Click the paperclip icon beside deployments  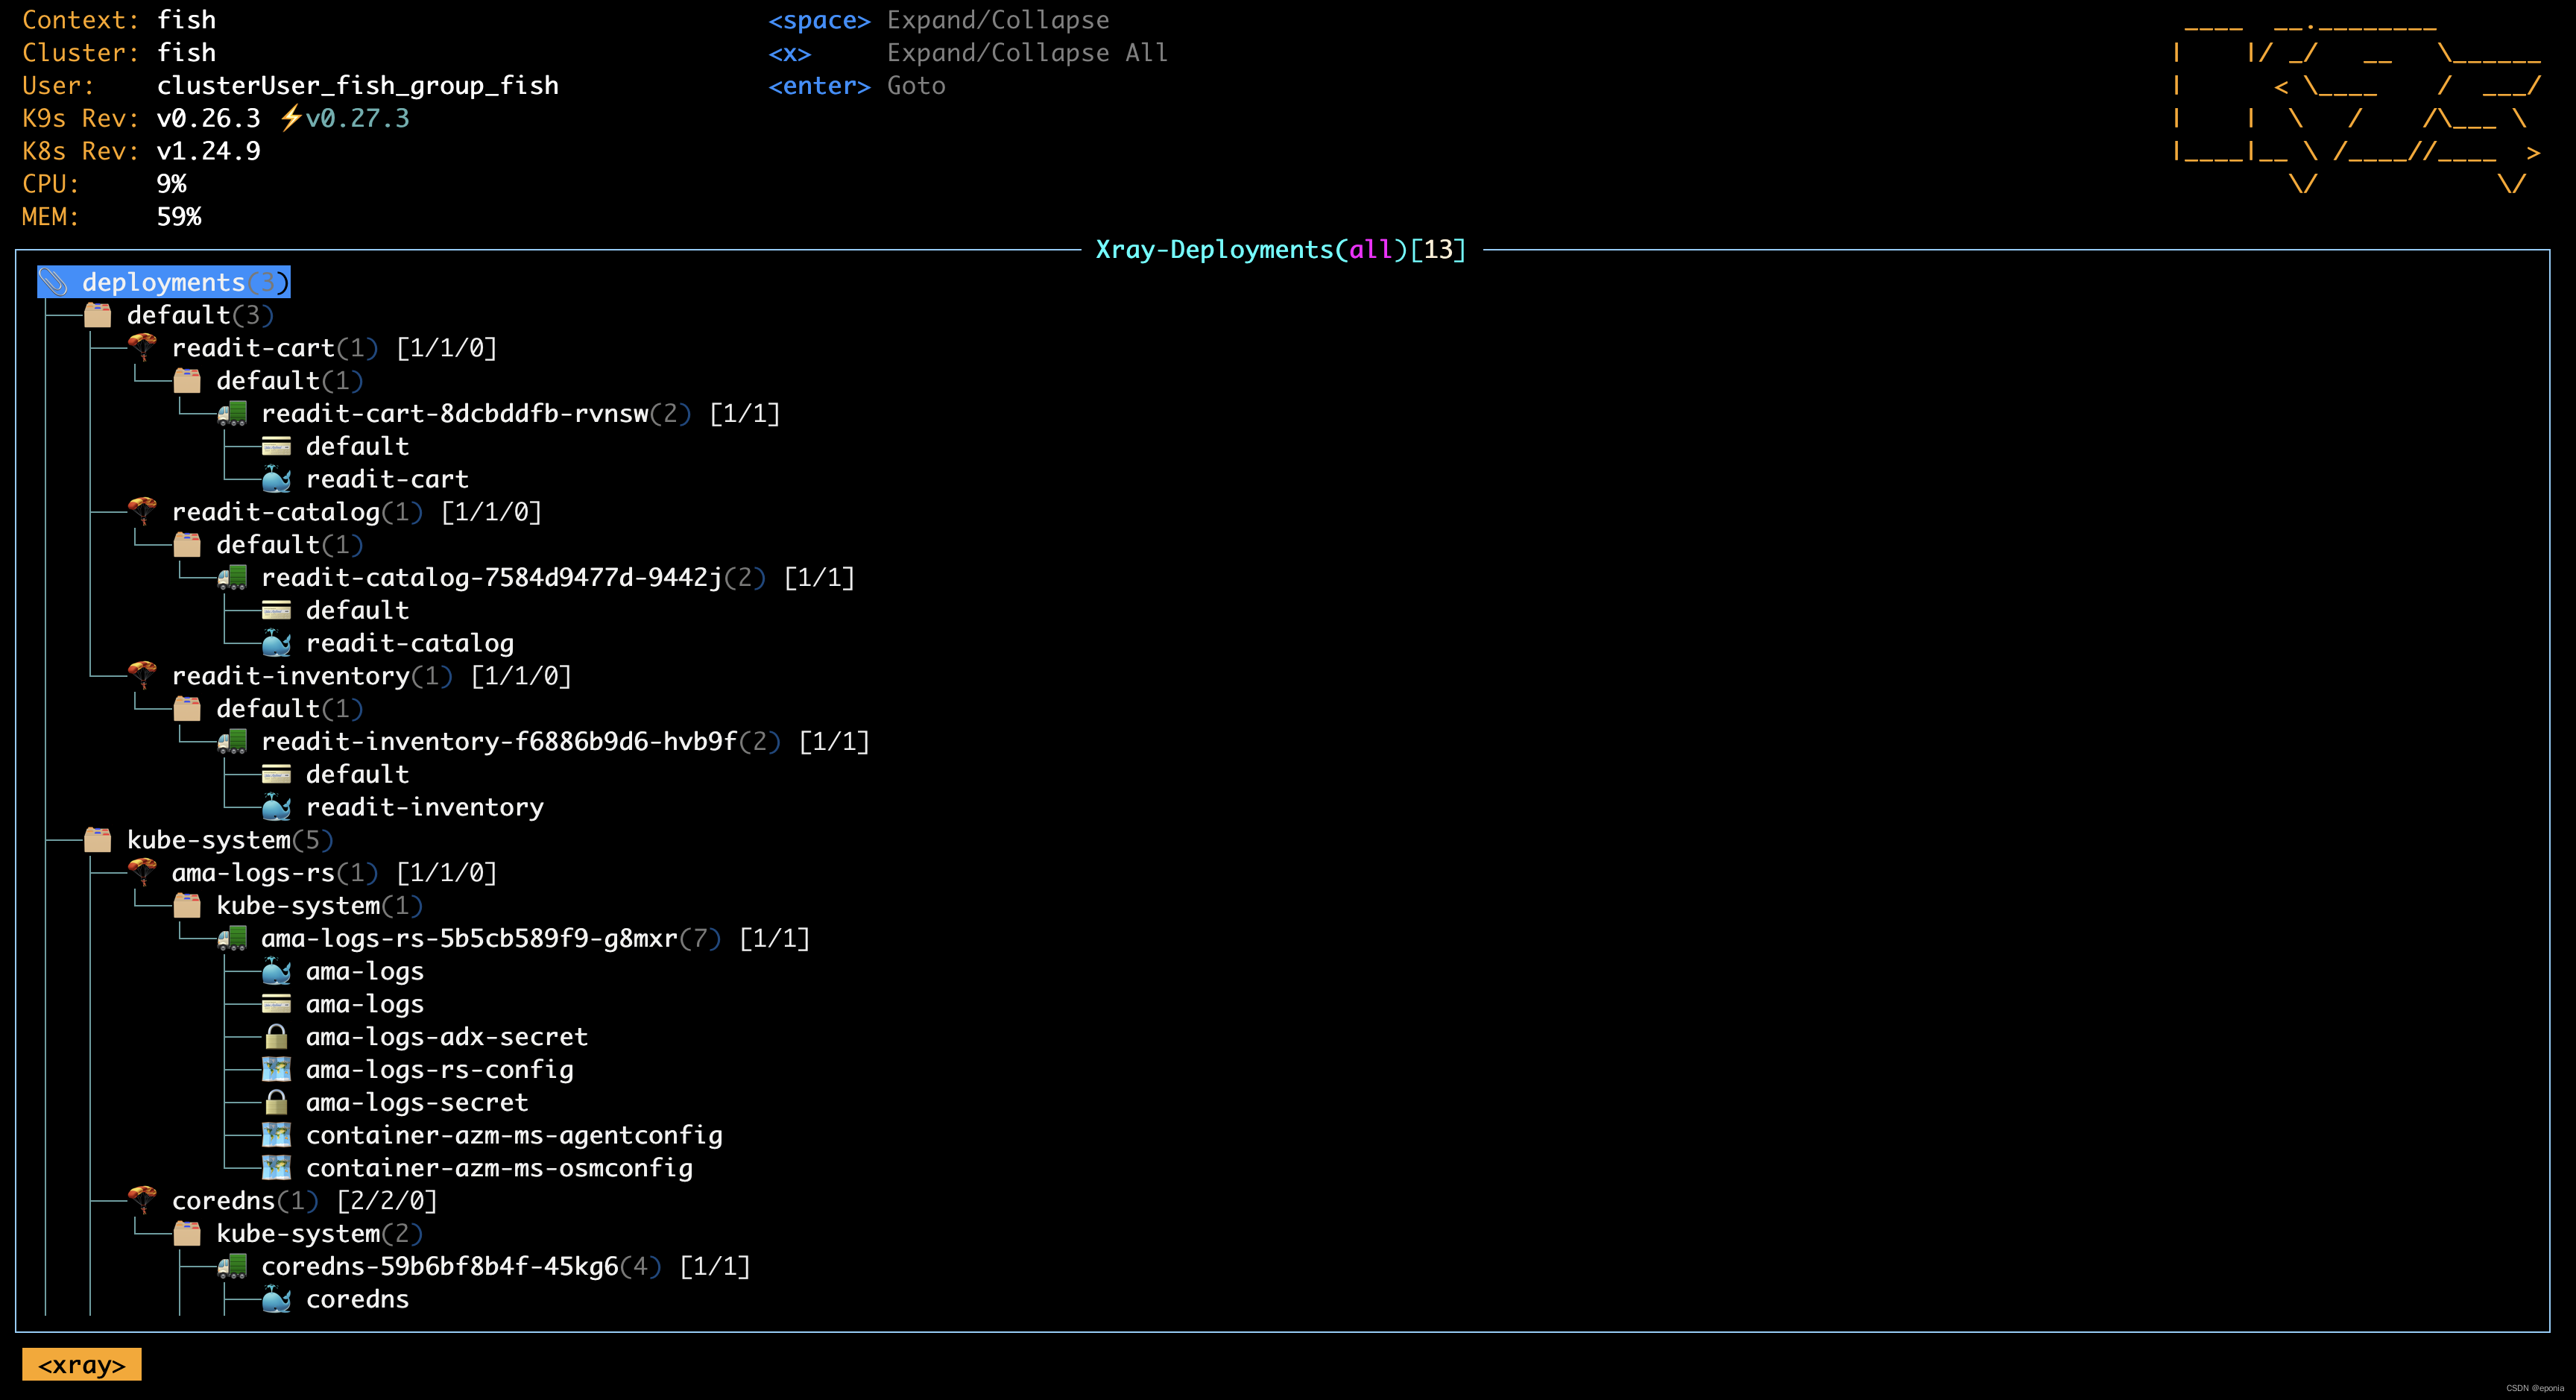tap(54, 282)
